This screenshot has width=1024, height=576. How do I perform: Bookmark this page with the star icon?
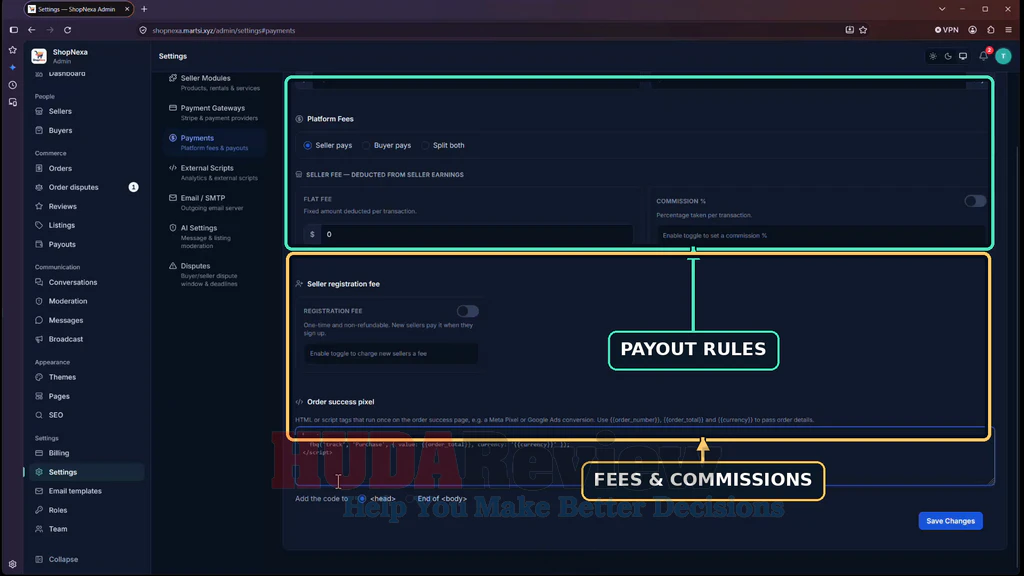click(863, 30)
